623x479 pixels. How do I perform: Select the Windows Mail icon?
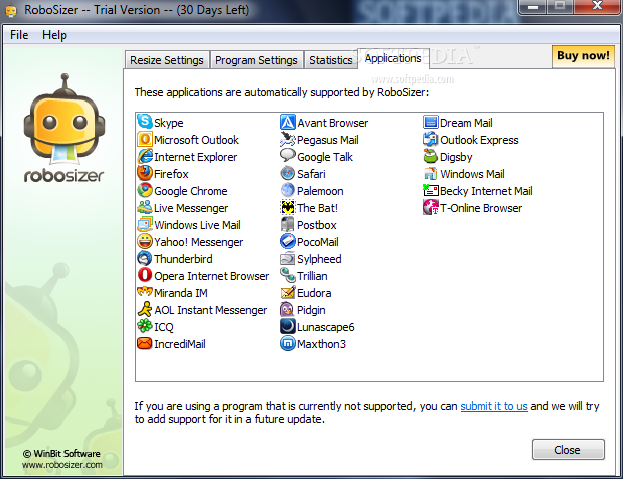click(431, 173)
